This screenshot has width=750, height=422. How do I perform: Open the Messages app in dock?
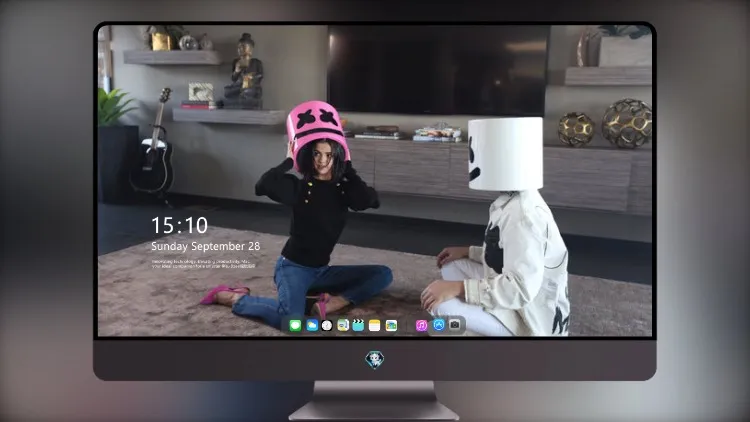tap(295, 326)
